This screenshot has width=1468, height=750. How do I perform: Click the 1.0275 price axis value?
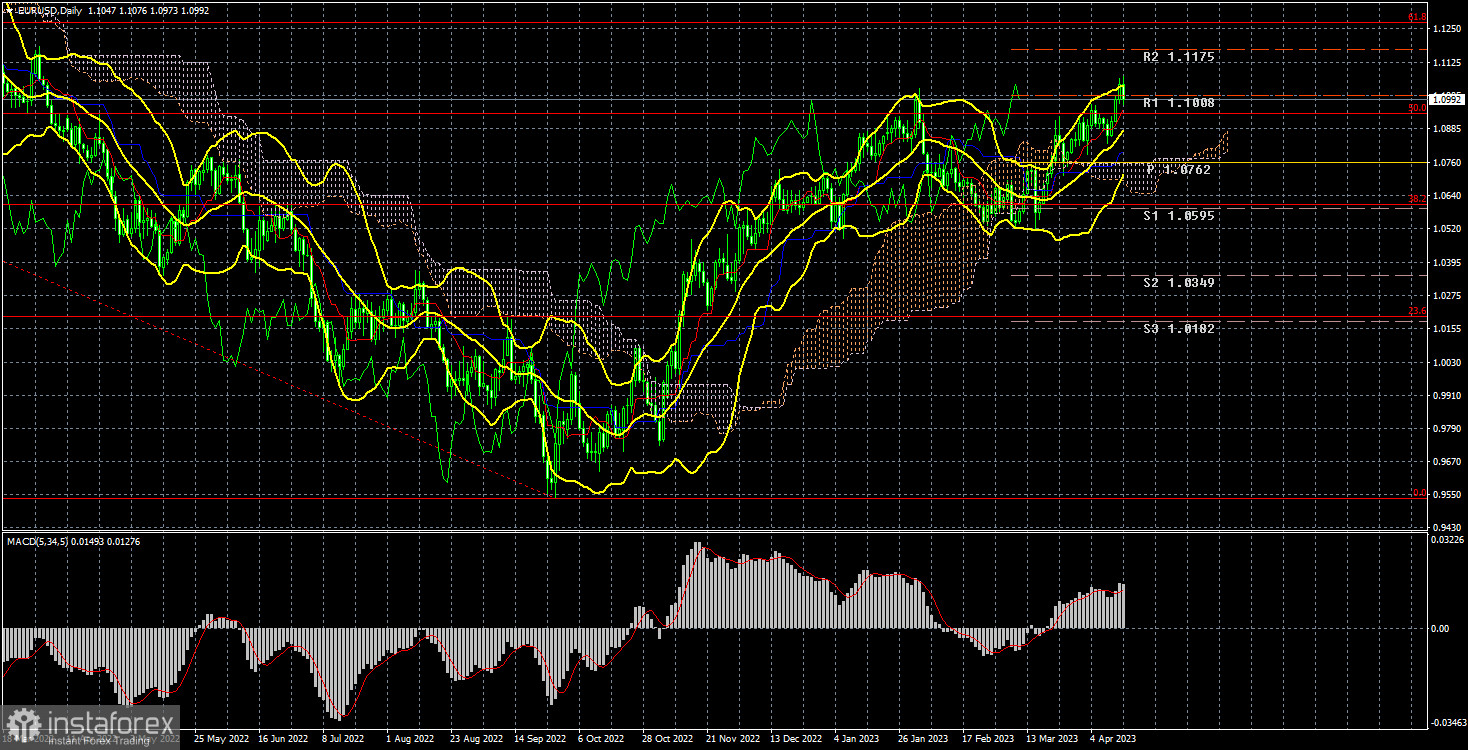[1446, 296]
